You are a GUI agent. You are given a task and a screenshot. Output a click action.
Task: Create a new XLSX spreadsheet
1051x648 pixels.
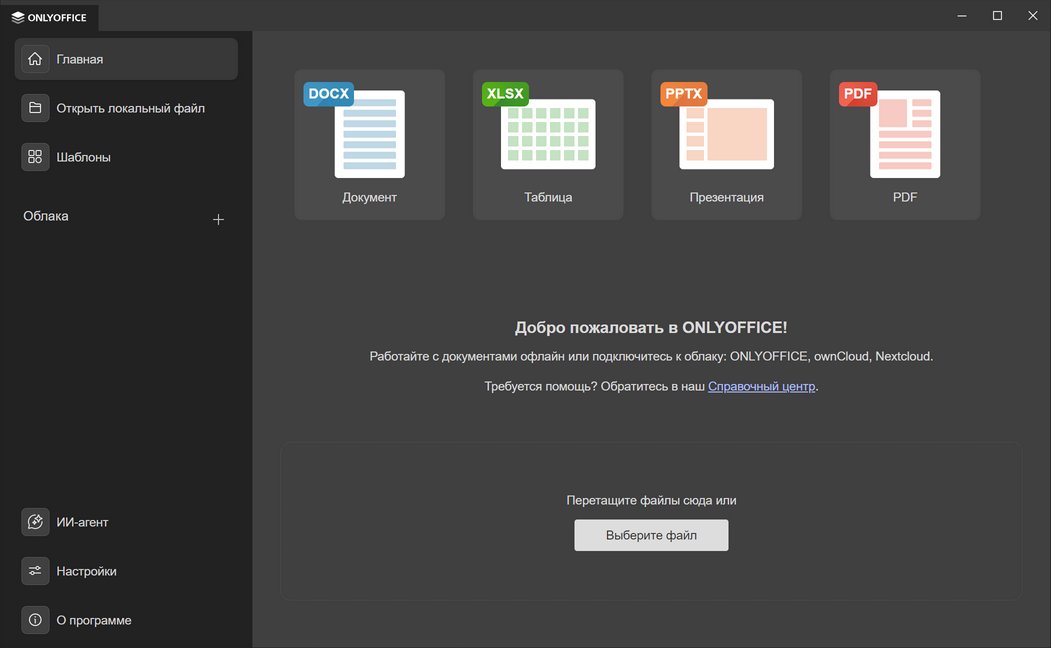click(547, 144)
